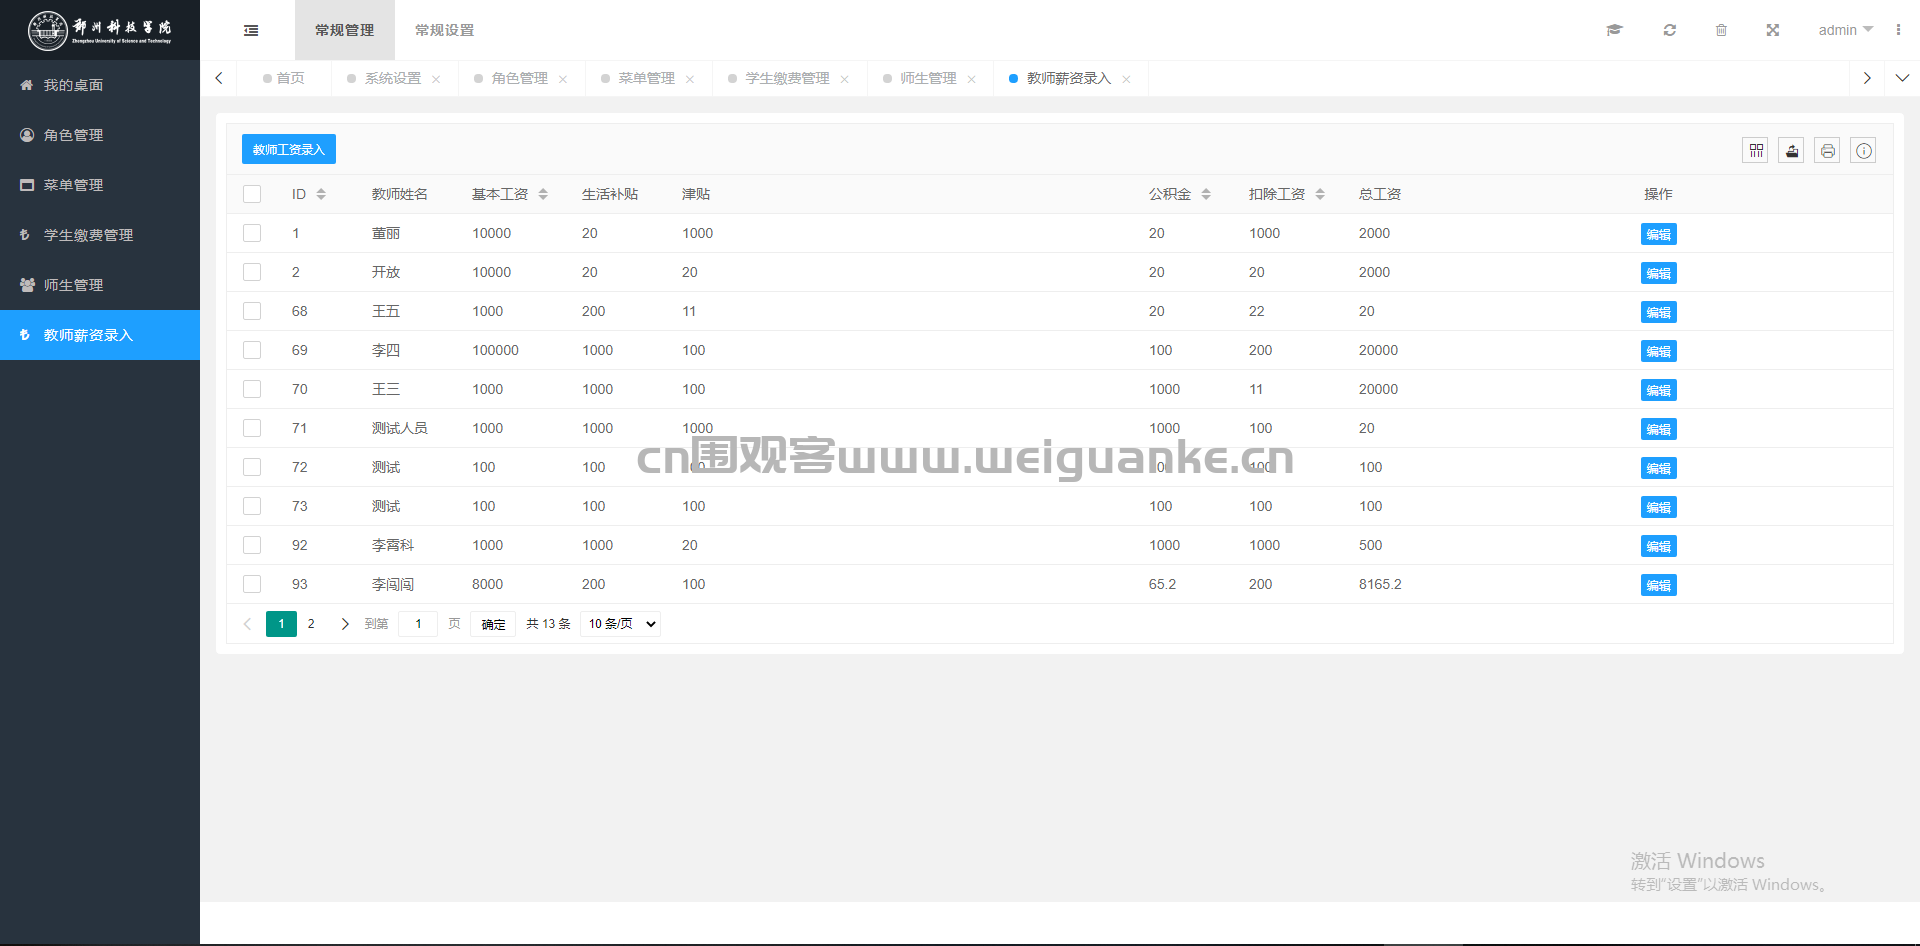Screen dimensions: 1920x946
Task: Sort by 扣除工资 column arrows
Action: click(1320, 194)
